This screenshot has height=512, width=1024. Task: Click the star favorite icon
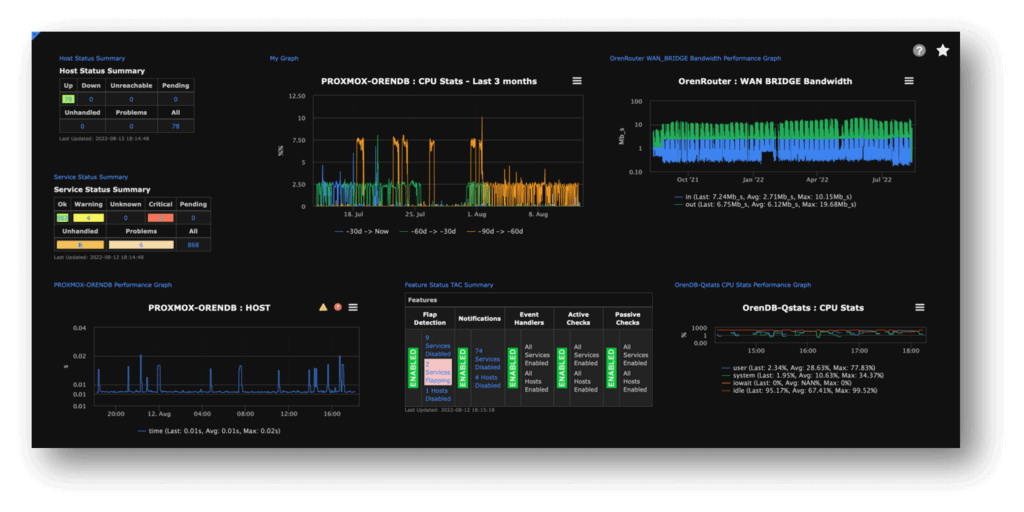point(942,50)
